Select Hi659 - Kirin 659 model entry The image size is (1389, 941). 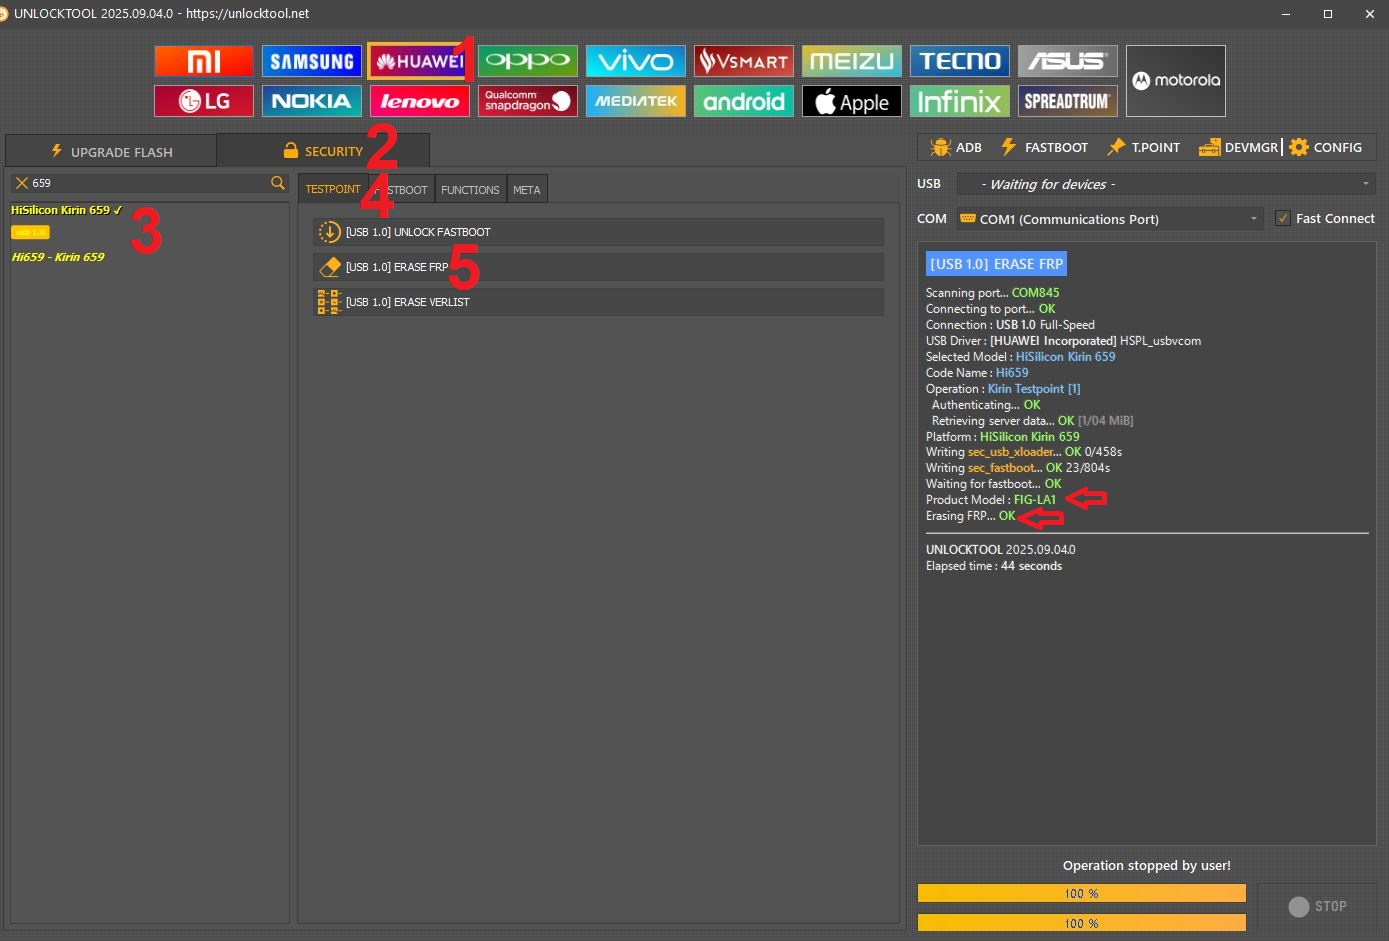tap(58, 257)
